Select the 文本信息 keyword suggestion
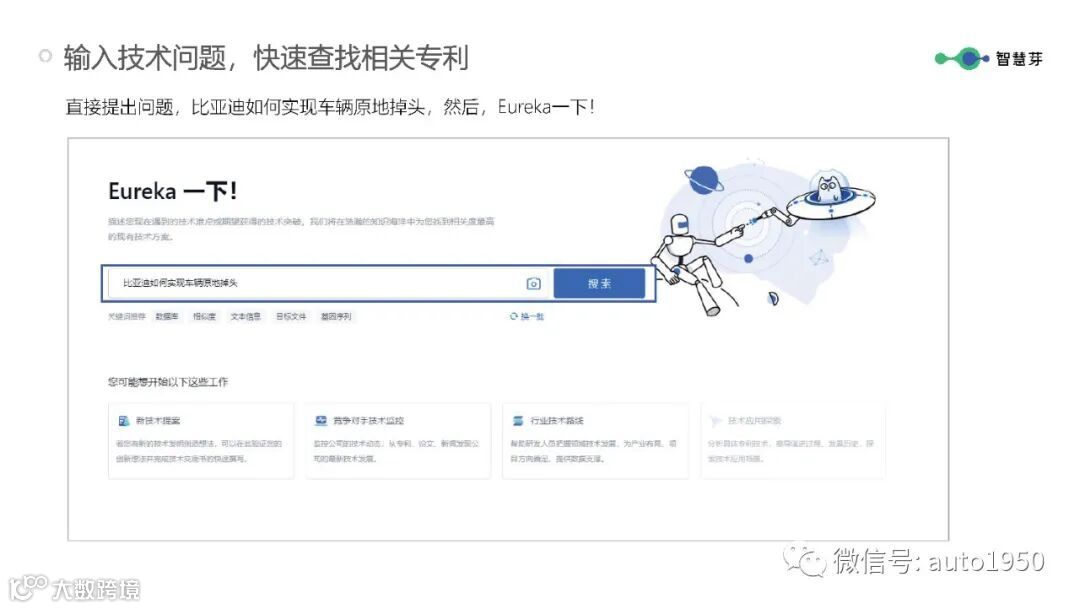The width and height of the screenshot is (1080, 609). point(245,316)
